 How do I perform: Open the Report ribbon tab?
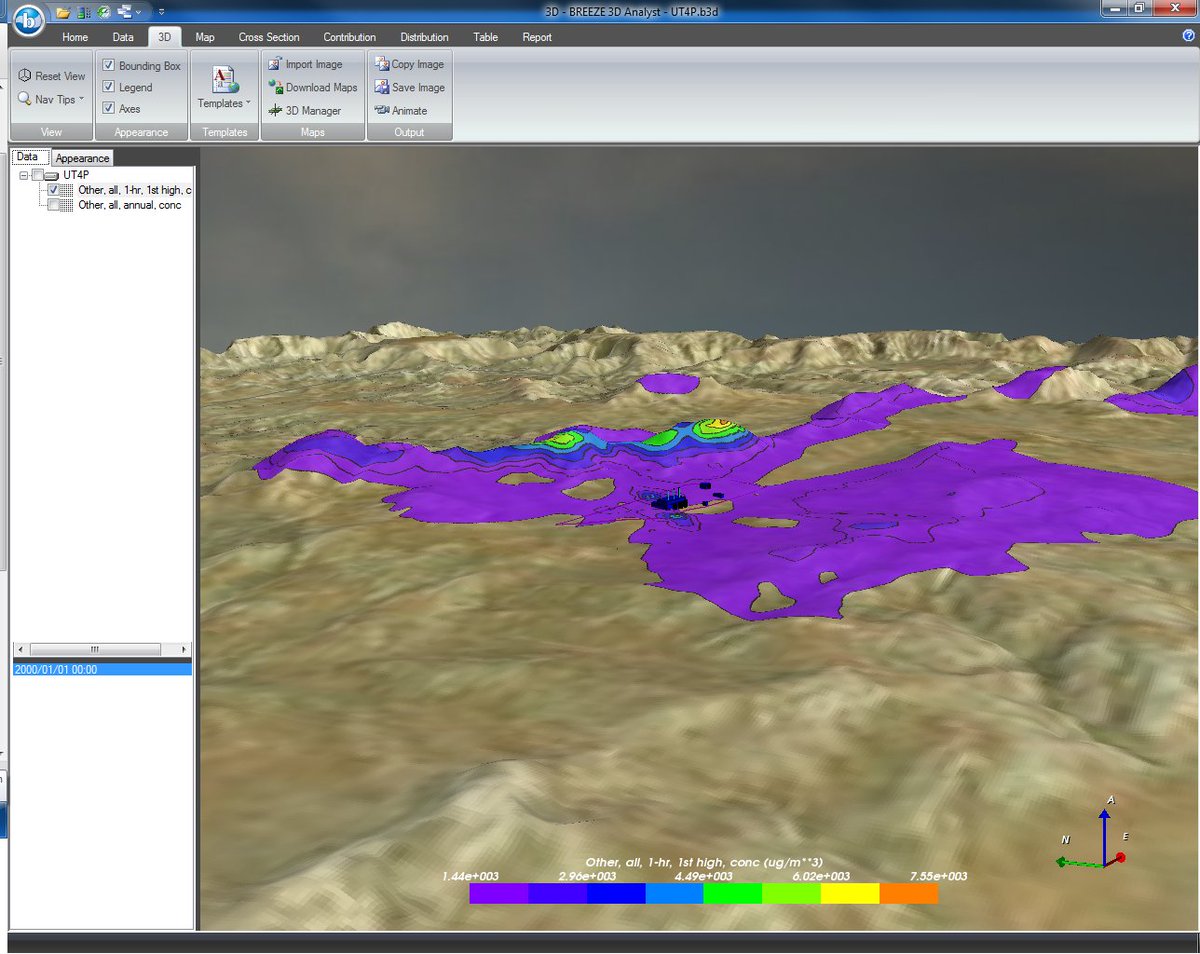pyautogui.click(x=537, y=37)
